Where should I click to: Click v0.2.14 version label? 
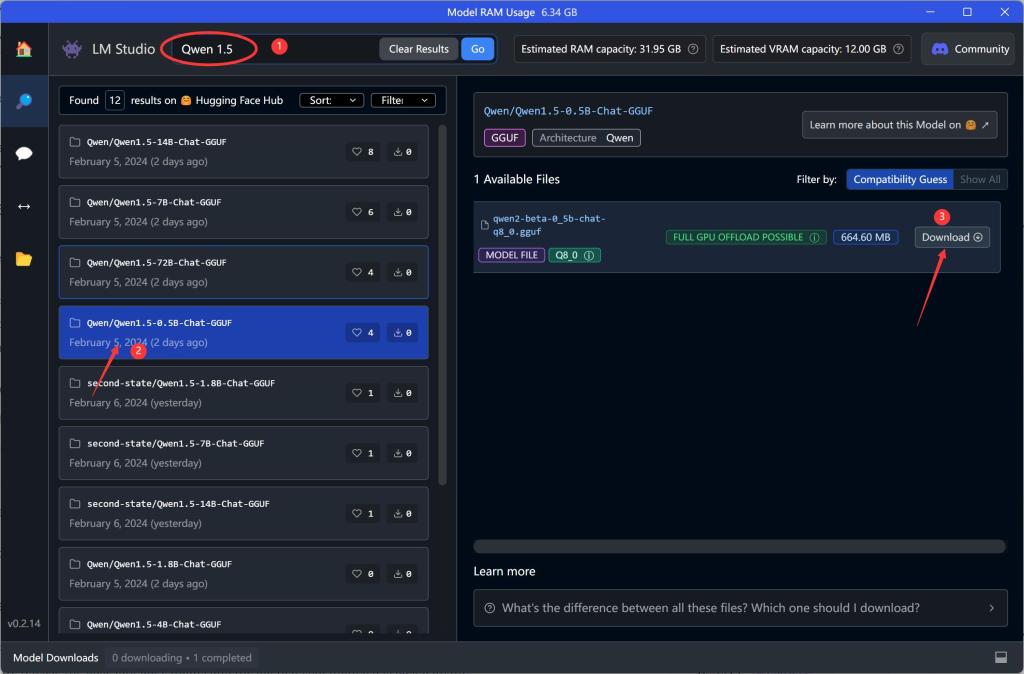(24, 624)
